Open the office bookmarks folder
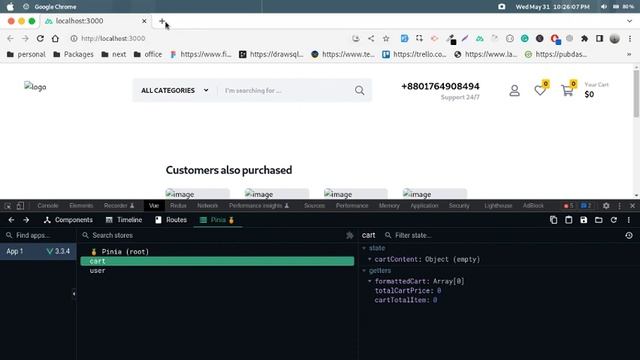 (x=148, y=54)
